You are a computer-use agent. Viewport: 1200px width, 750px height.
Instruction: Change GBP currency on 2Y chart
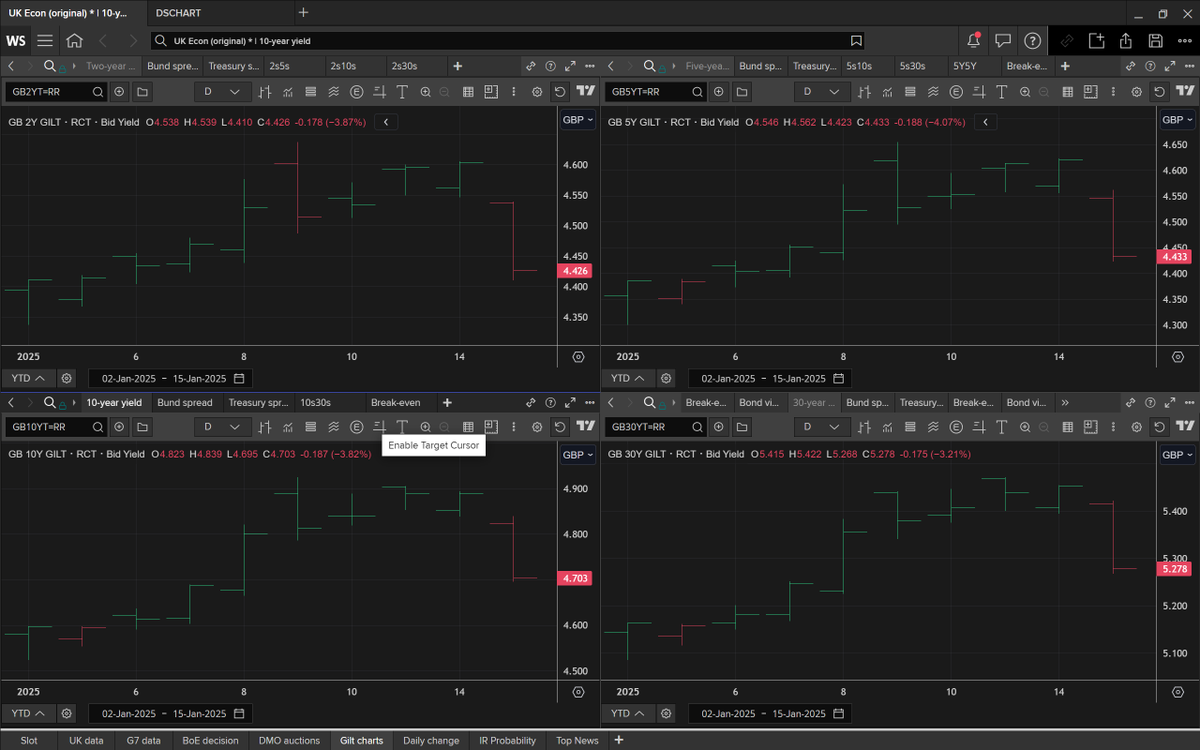tap(577, 120)
